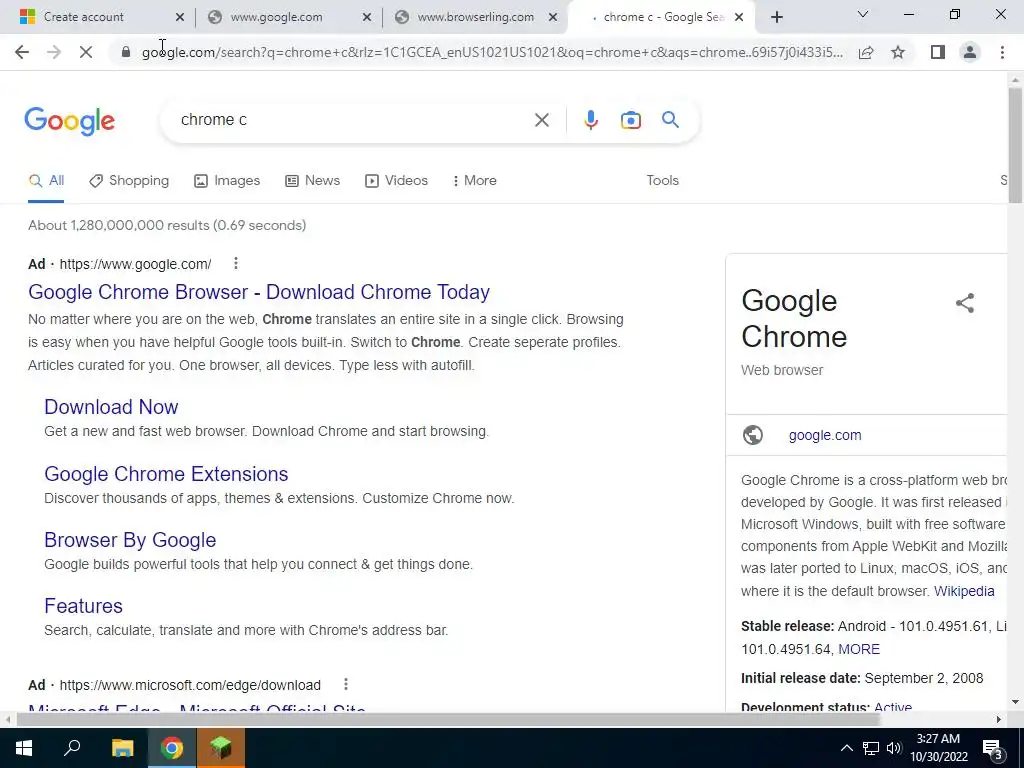Viewport: 1024px width, 768px height.
Task: Close the 'chrome c - Google Search' tab
Action: [x=739, y=18]
